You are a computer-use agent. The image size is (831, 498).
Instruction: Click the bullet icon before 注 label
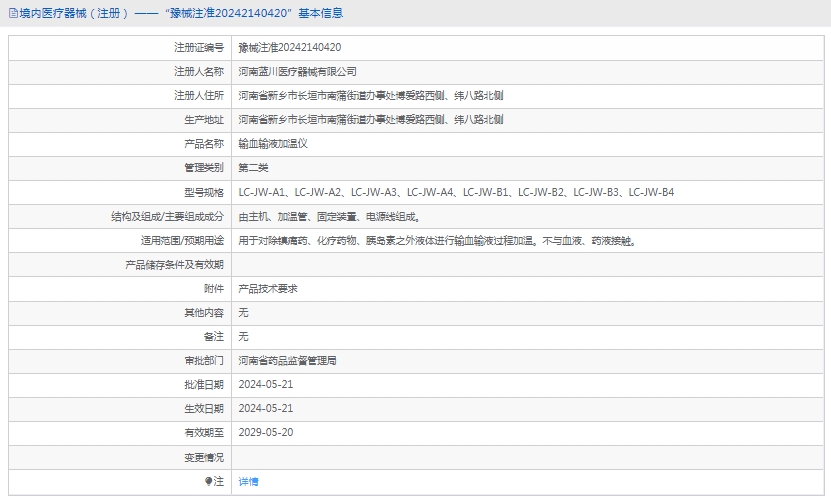pos(209,481)
